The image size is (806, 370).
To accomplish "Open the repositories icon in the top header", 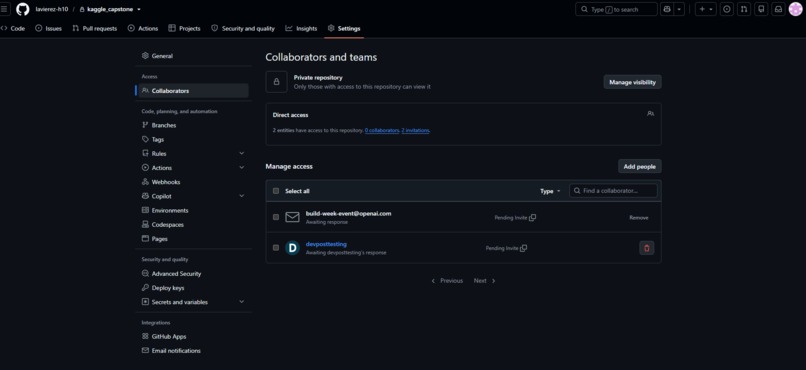I will 761,9.
